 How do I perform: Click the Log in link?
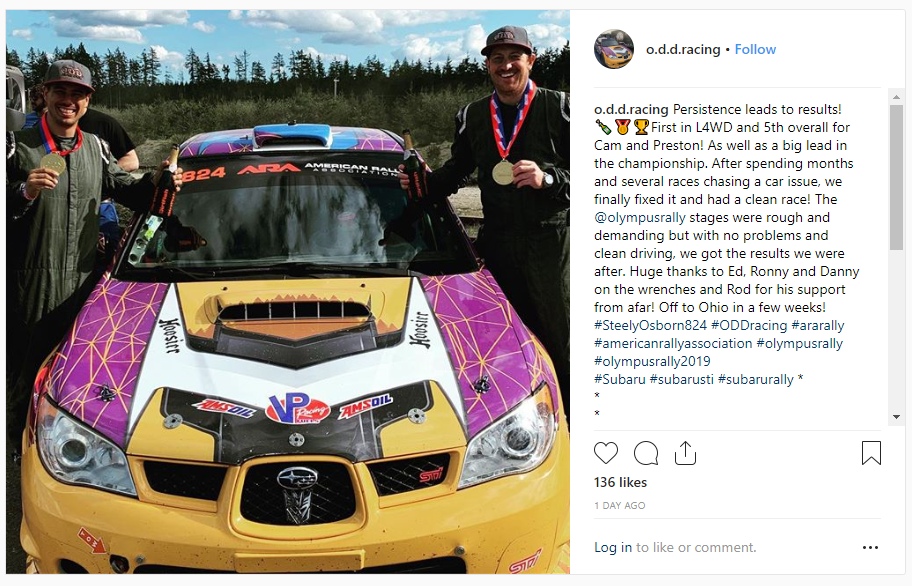point(612,547)
